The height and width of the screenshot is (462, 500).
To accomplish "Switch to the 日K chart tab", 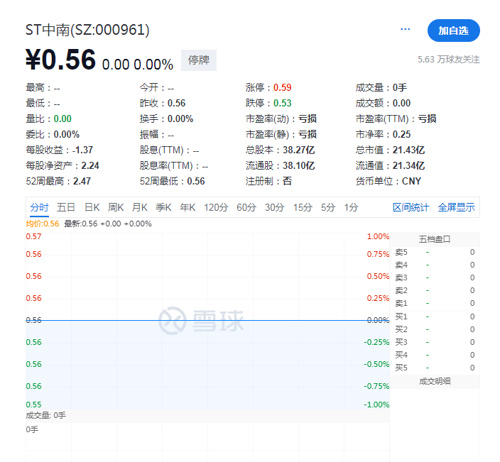I will (x=92, y=208).
